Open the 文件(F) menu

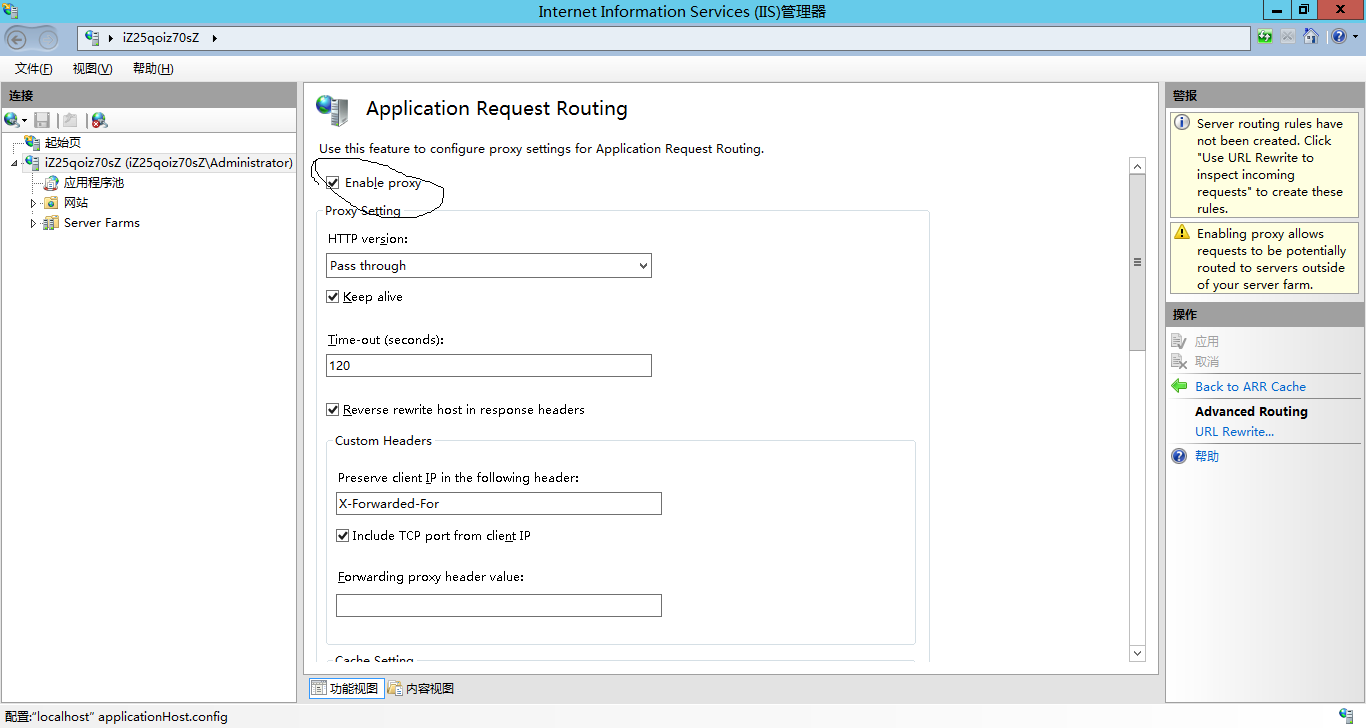pos(33,69)
